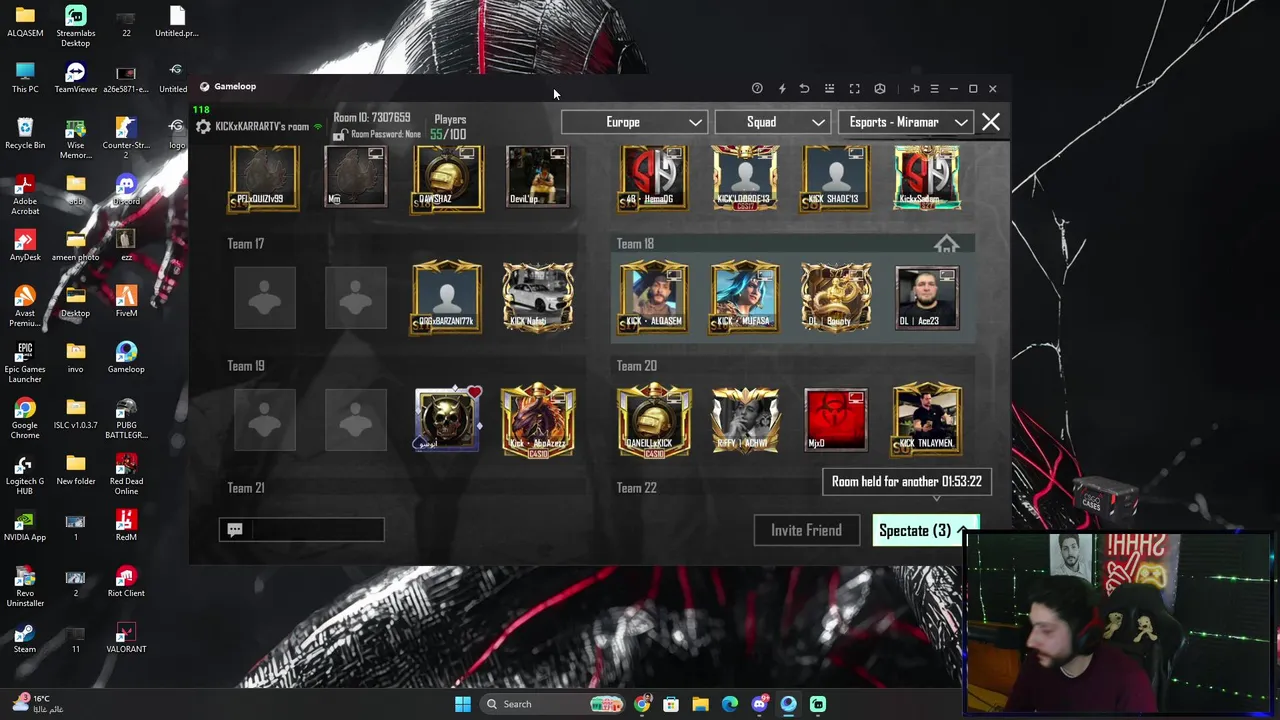Select player DL | Ace23 avatar
This screenshot has width=1280, height=720.
tap(927, 297)
